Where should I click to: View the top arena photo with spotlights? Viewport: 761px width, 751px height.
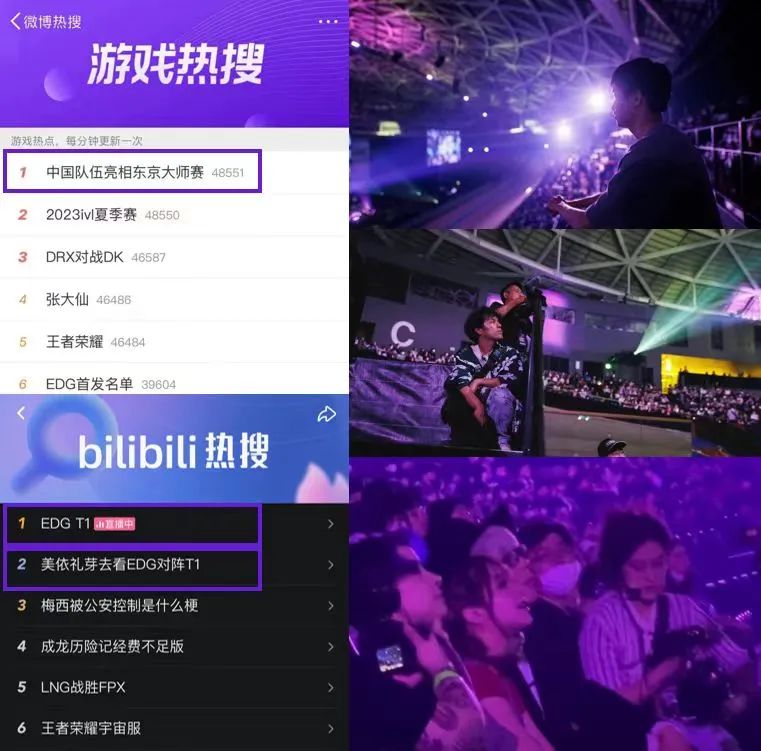click(x=555, y=114)
